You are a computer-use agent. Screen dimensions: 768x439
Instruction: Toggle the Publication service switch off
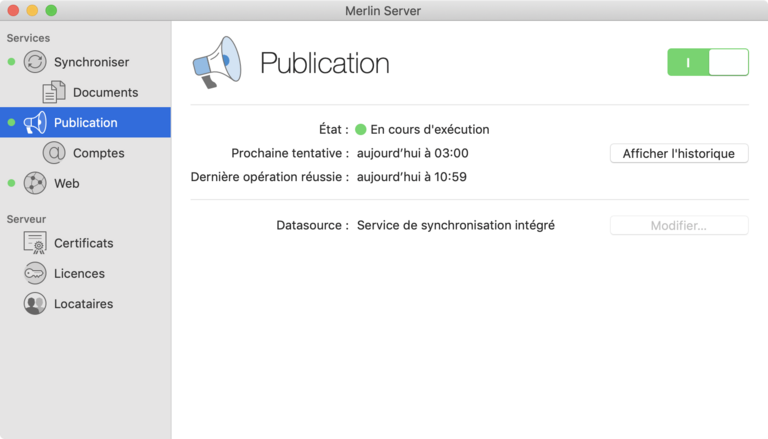[x=708, y=62]
